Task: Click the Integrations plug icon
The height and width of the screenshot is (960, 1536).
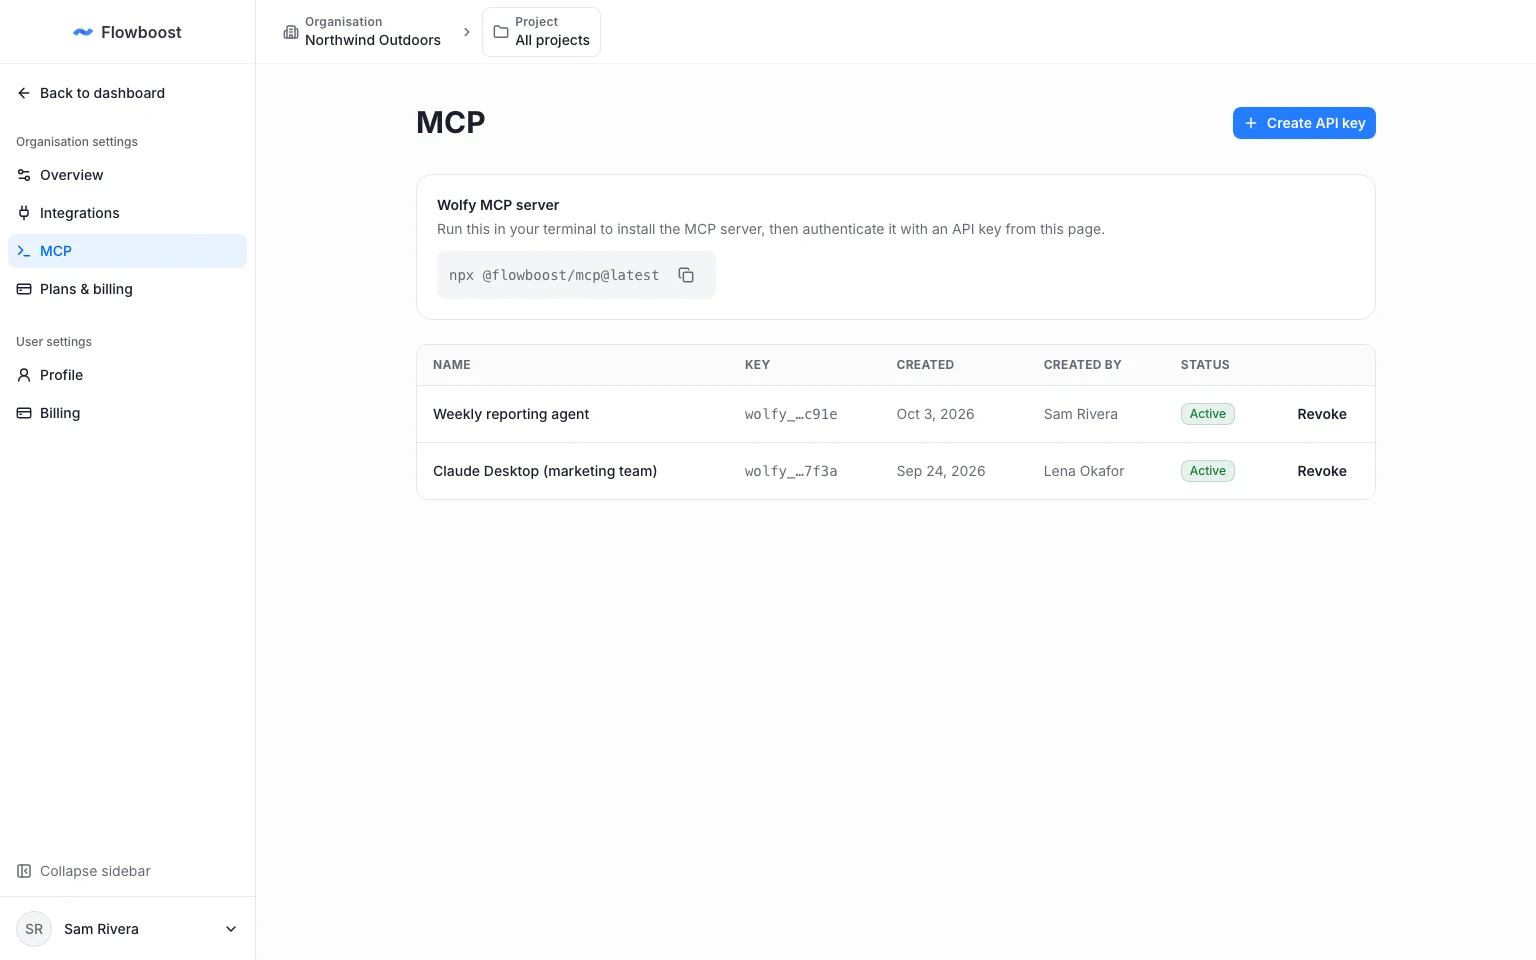Action: (24, 213)
